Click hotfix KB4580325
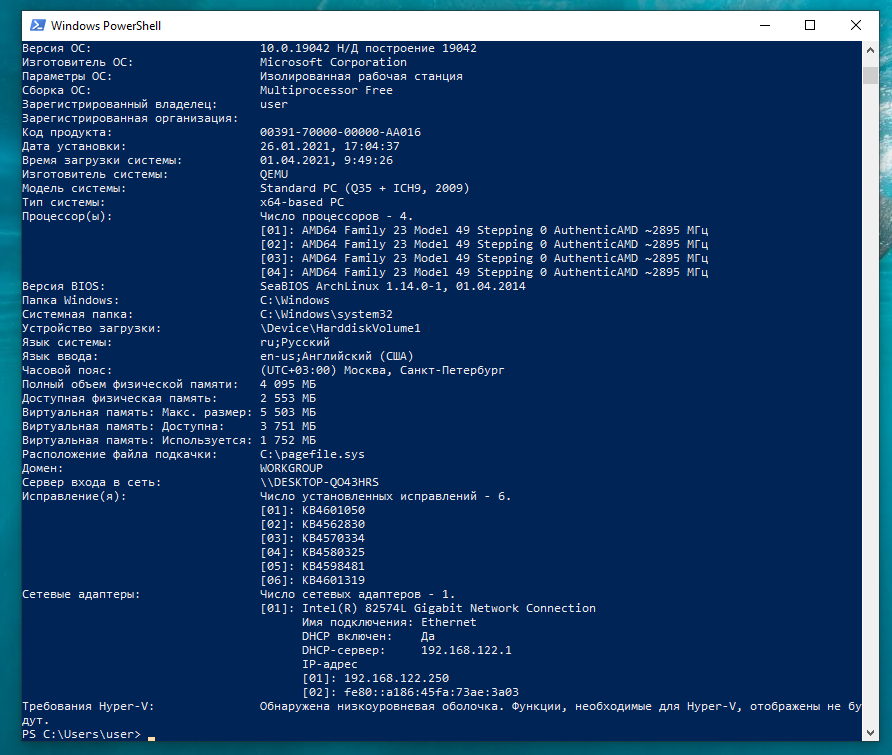Viewport: 892px width, 755px height. 333,552
